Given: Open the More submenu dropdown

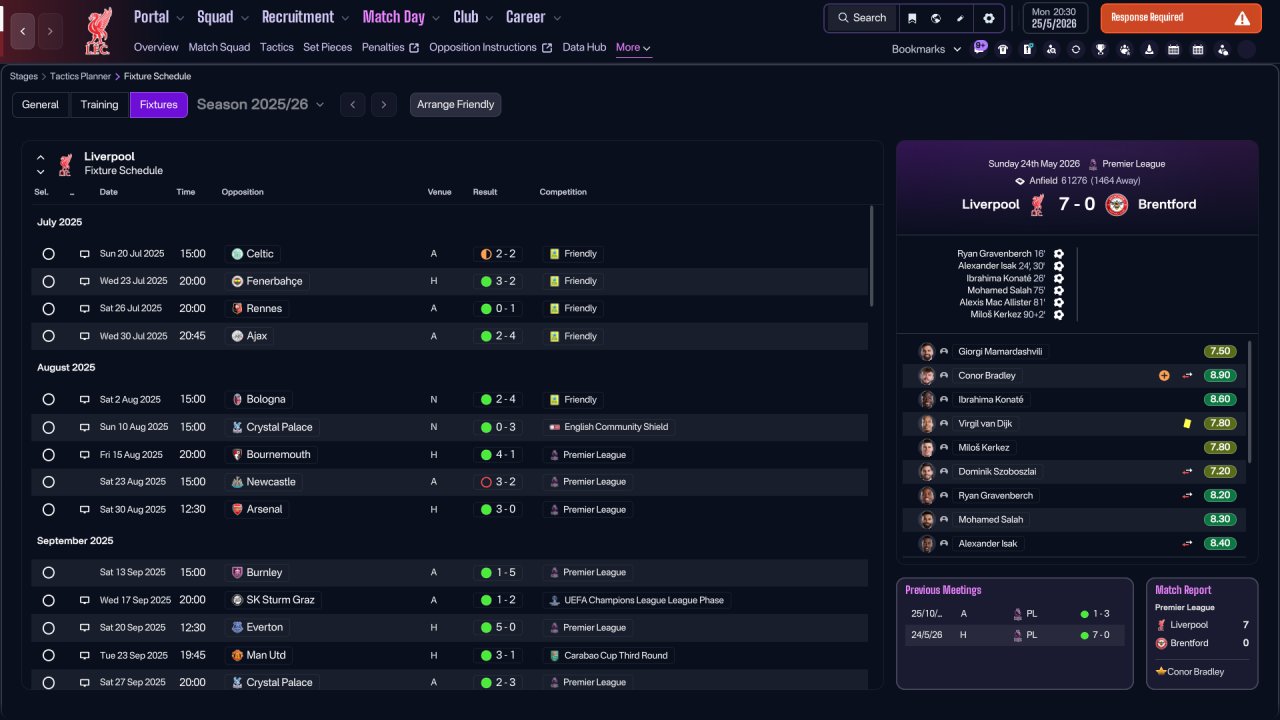Looking at the screenshot, I should click(x=633, y=48).
